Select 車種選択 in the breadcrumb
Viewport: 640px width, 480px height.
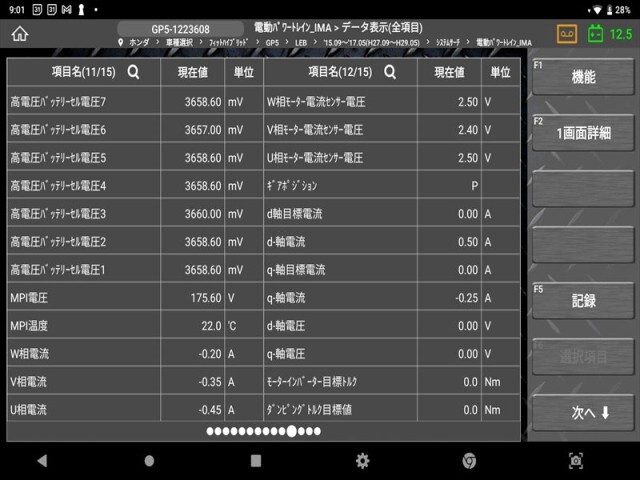click(x=179, y=42)
